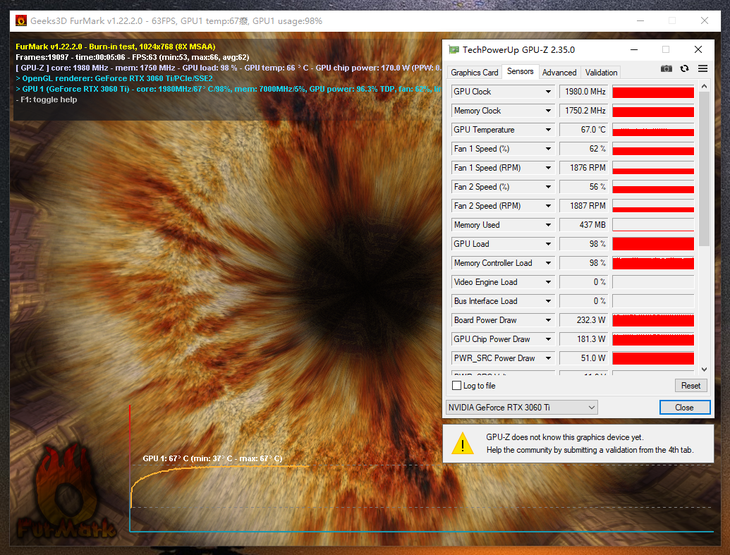Image resolution: width=730 pixels, height=555 pixels.
Task: Open the GPU Temperature sensor dropdown
Action: click(548, 130)
